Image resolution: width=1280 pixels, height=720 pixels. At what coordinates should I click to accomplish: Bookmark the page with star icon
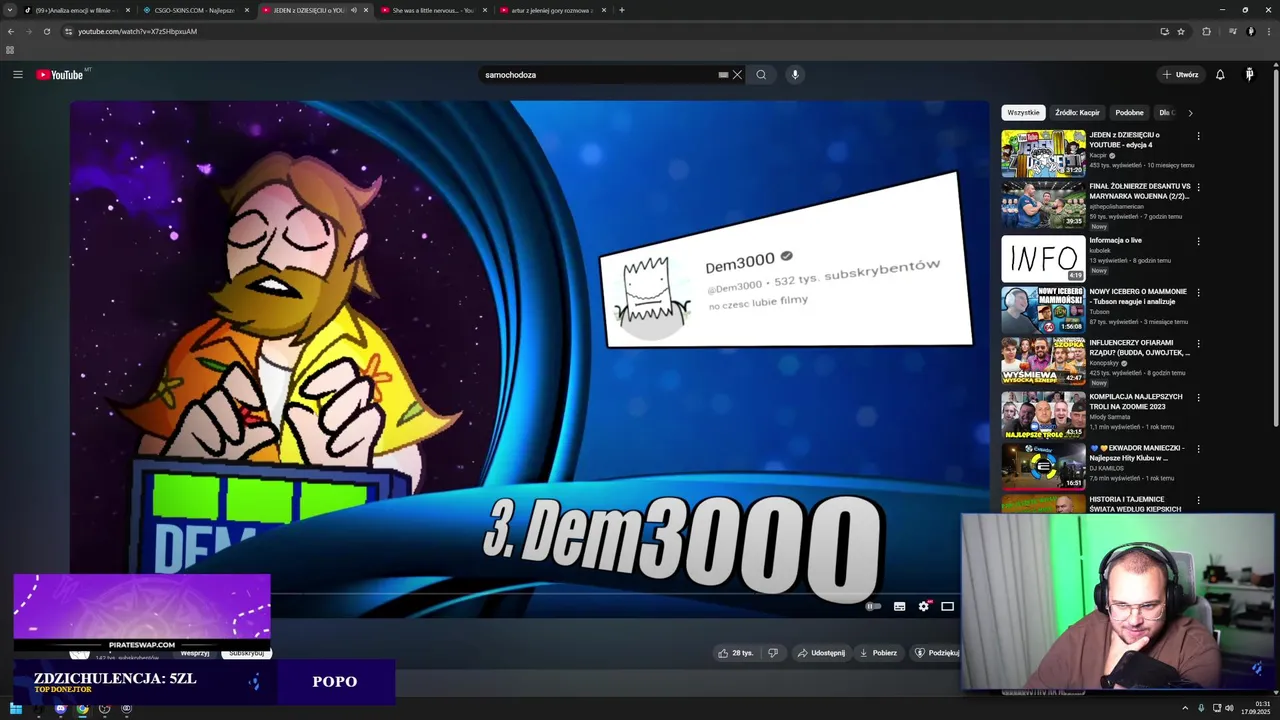tap(1181, 31)
